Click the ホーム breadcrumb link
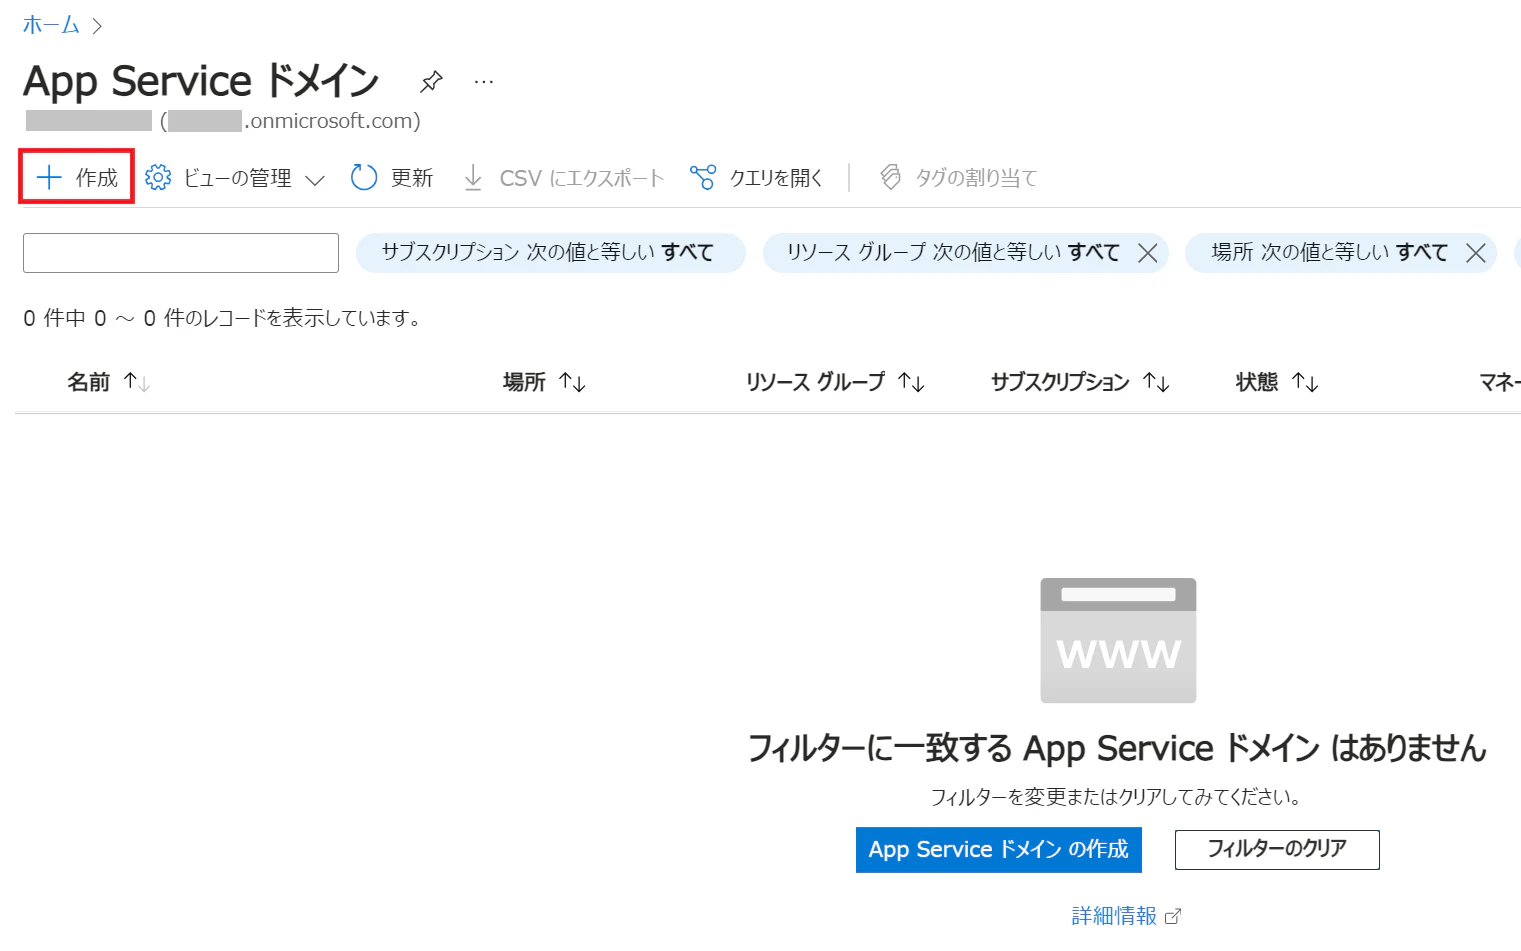The width and height of the screenshot is (1521, 951). click(51, 25)
